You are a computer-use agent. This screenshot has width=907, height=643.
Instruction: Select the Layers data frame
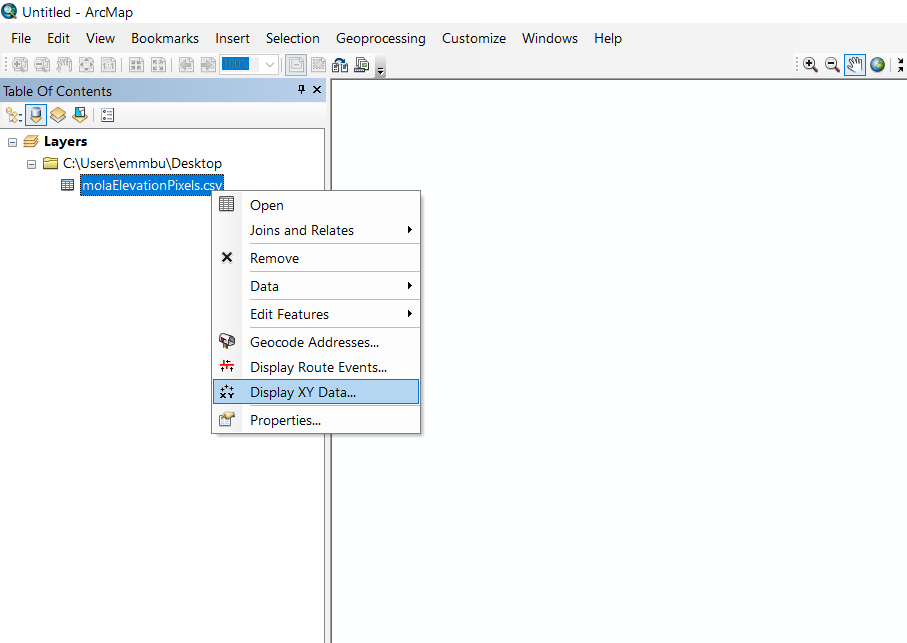coord(65,142)
